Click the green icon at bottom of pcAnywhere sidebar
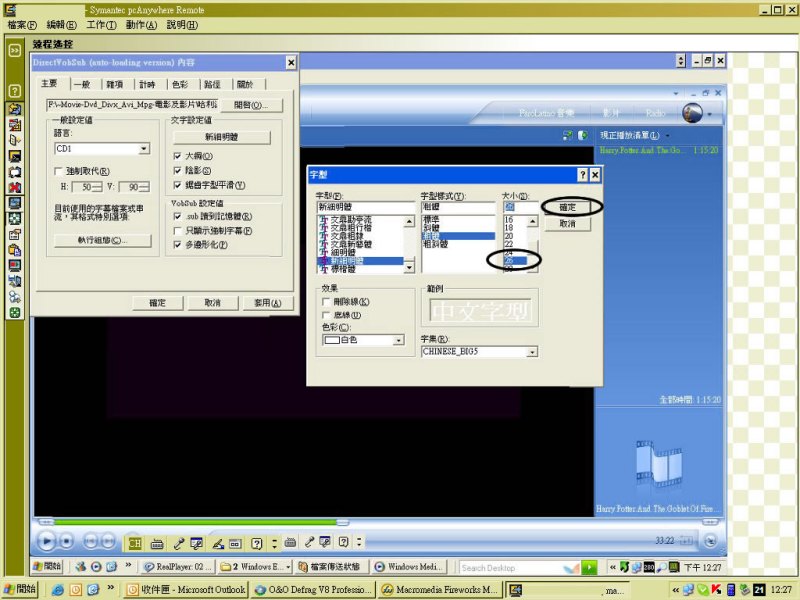This screenshot has height=600, width=800. click(x=15, y=313)
